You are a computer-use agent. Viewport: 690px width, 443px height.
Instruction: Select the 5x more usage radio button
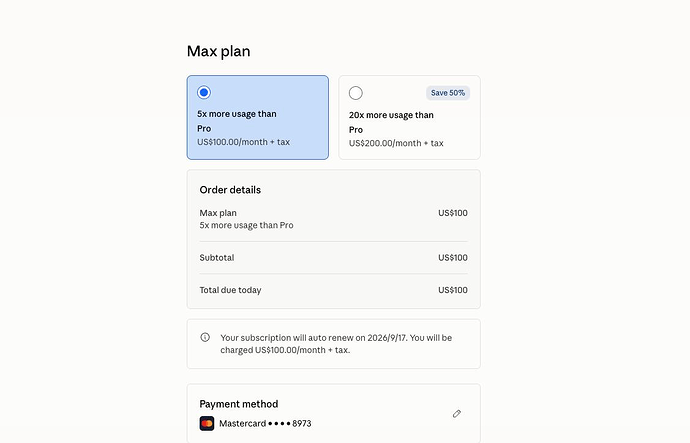click(x=204, y=92)
